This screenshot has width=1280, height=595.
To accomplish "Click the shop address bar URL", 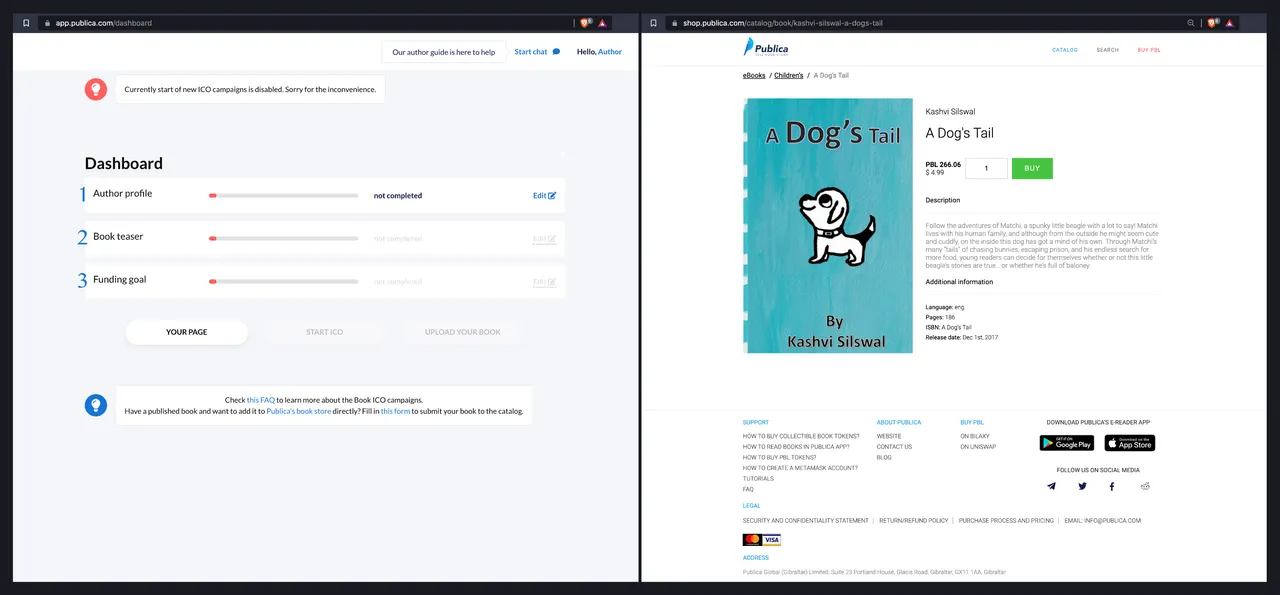I will tap(783, 23).
